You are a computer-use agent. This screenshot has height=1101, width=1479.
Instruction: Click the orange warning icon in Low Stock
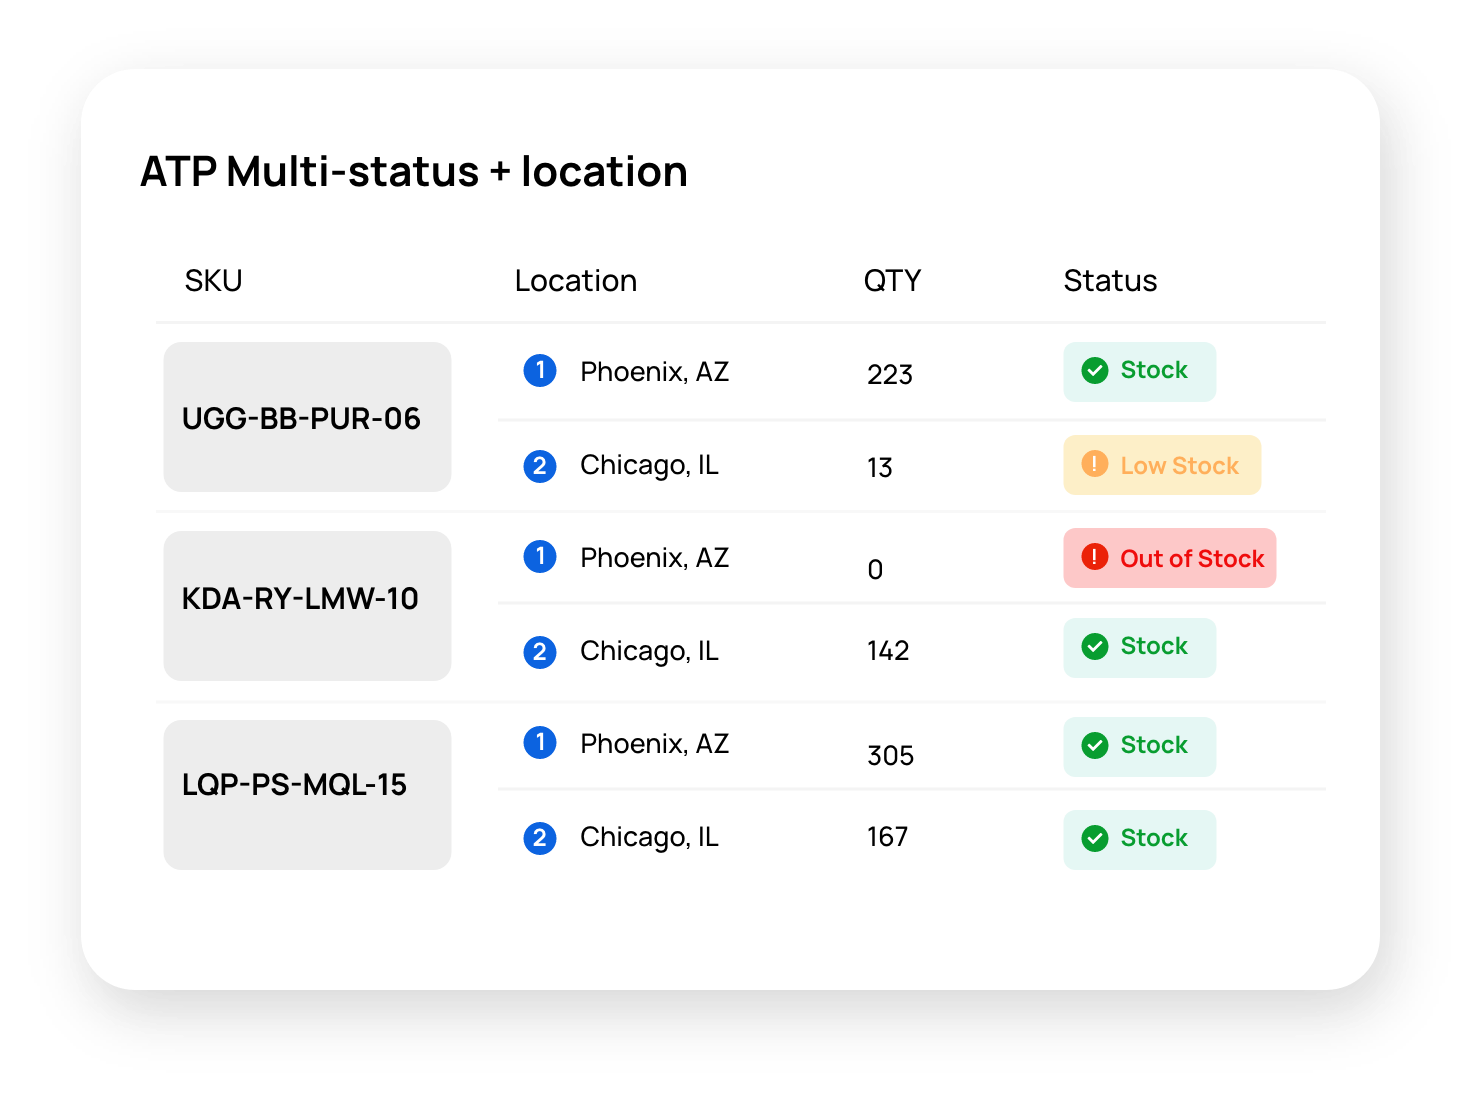coord(1095,464)
